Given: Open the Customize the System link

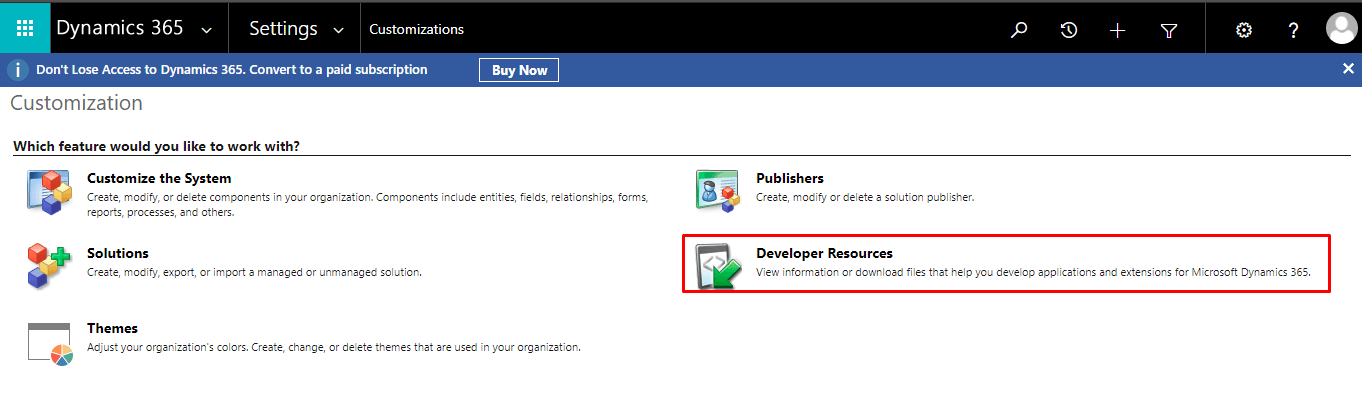Looking at the screenshot, I should pos(159,178).
